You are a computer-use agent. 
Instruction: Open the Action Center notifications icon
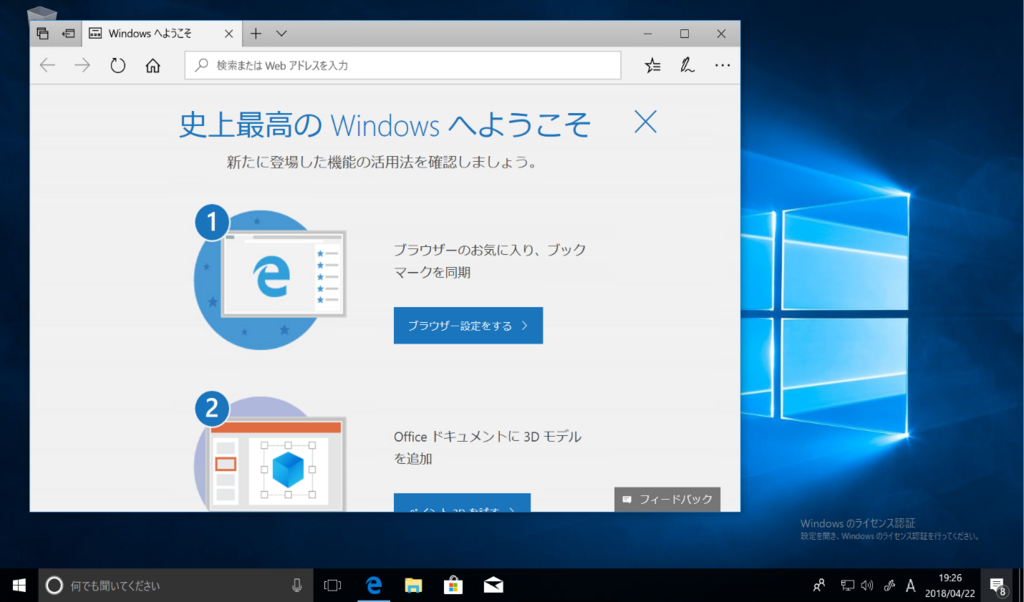click(998, 586)
